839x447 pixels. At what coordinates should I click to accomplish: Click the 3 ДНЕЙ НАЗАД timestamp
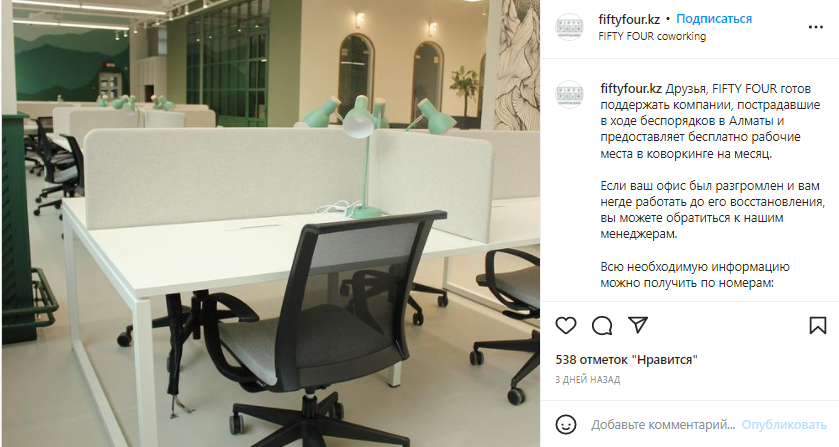[x=588, y=380]
